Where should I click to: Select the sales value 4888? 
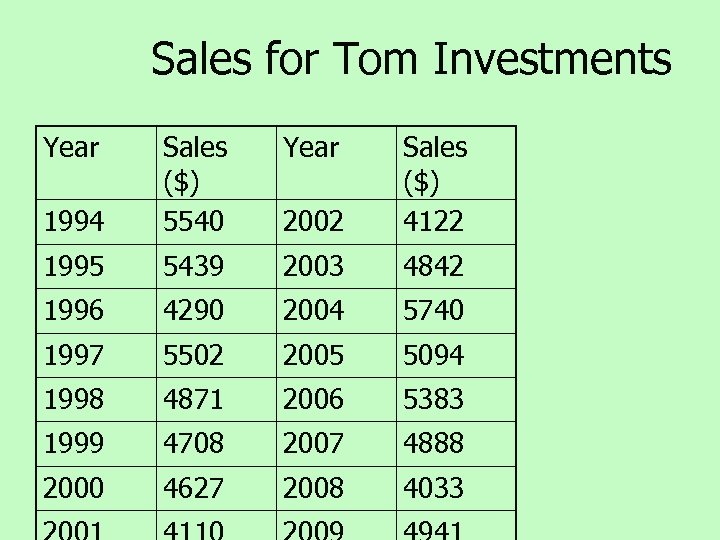(x=433, y=443)
